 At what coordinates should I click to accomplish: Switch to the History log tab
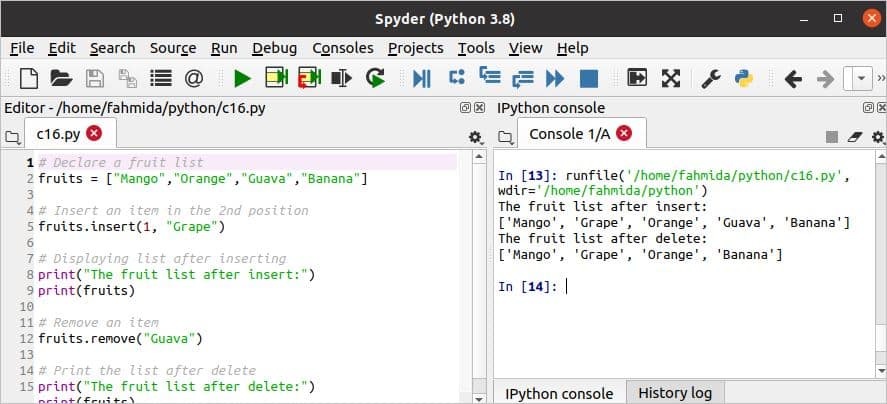pos(675,393)
